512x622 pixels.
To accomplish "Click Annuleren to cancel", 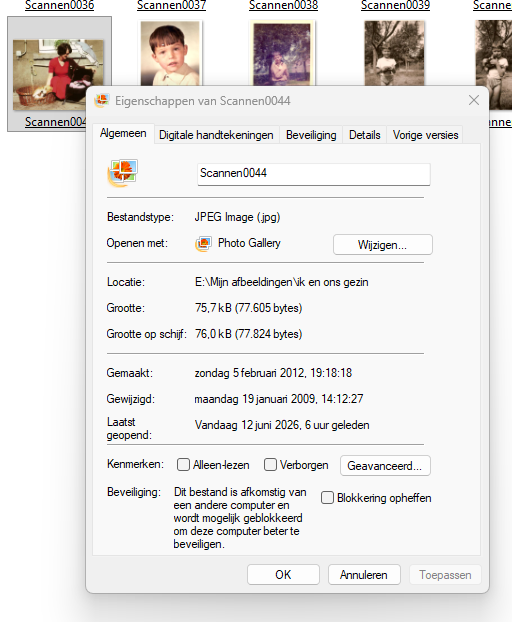I will [x=364, y=574].
